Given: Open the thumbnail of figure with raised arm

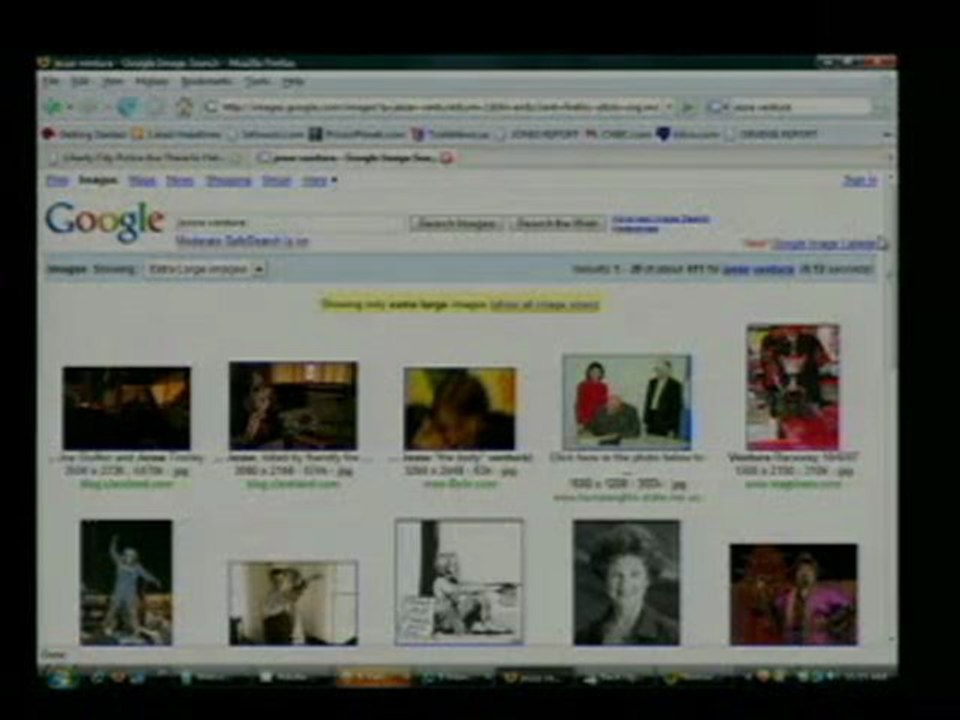Looking at the screenshot, I should pos(126,582).
